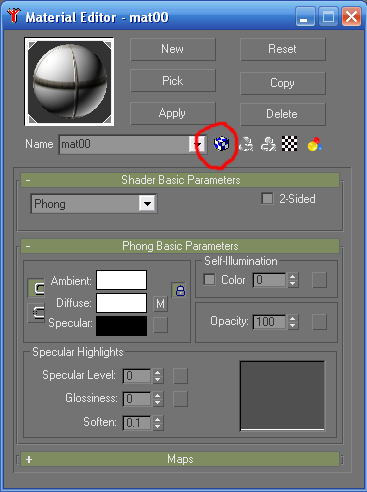Click the ambient-diffuse lock icon
The height and width of the screenshot is (492, 367).
pos(180,290)
